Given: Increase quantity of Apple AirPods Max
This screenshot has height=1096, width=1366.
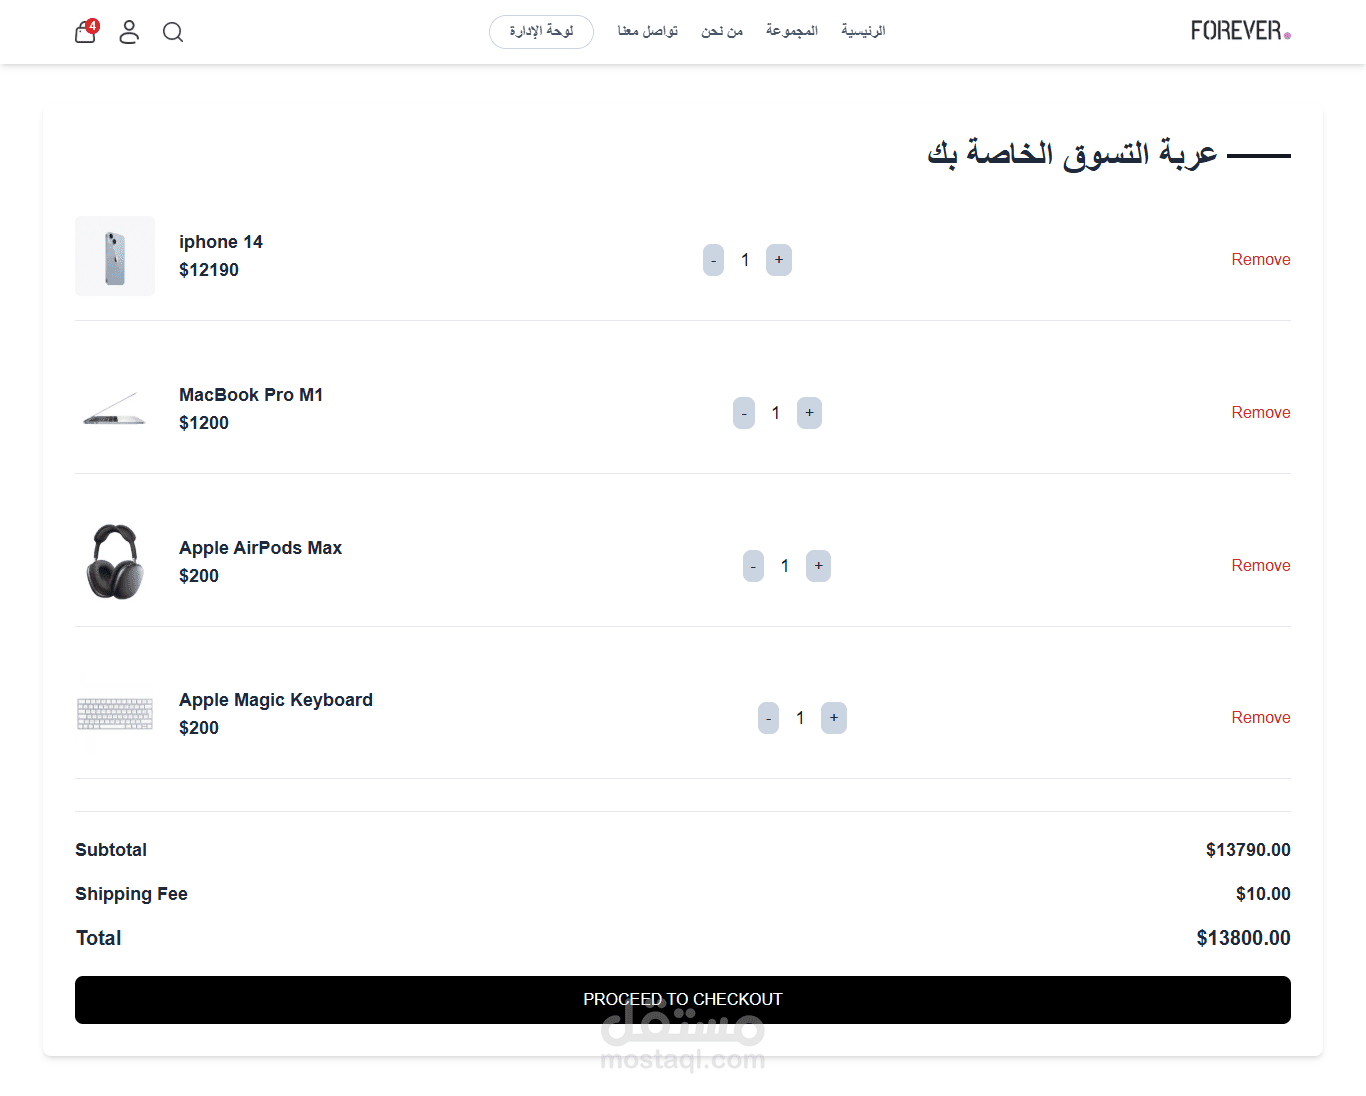Looking at the screenshot, I should click(819, 566).
